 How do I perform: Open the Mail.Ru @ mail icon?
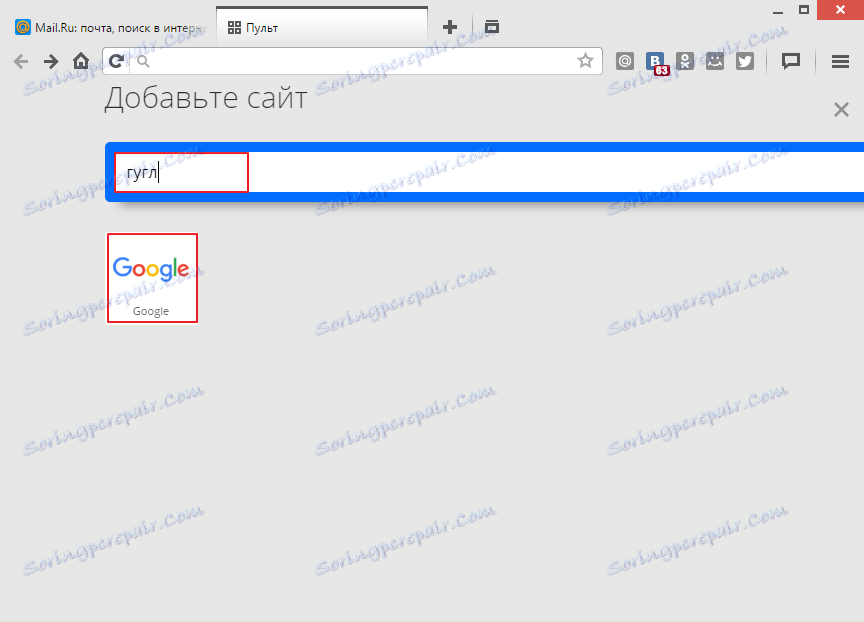click(624, 61)
